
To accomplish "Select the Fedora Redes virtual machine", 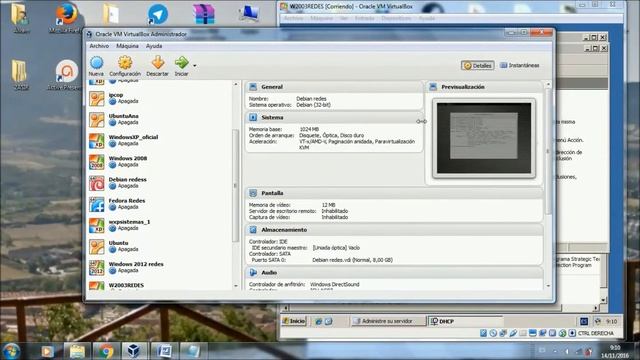I will 160,204.
